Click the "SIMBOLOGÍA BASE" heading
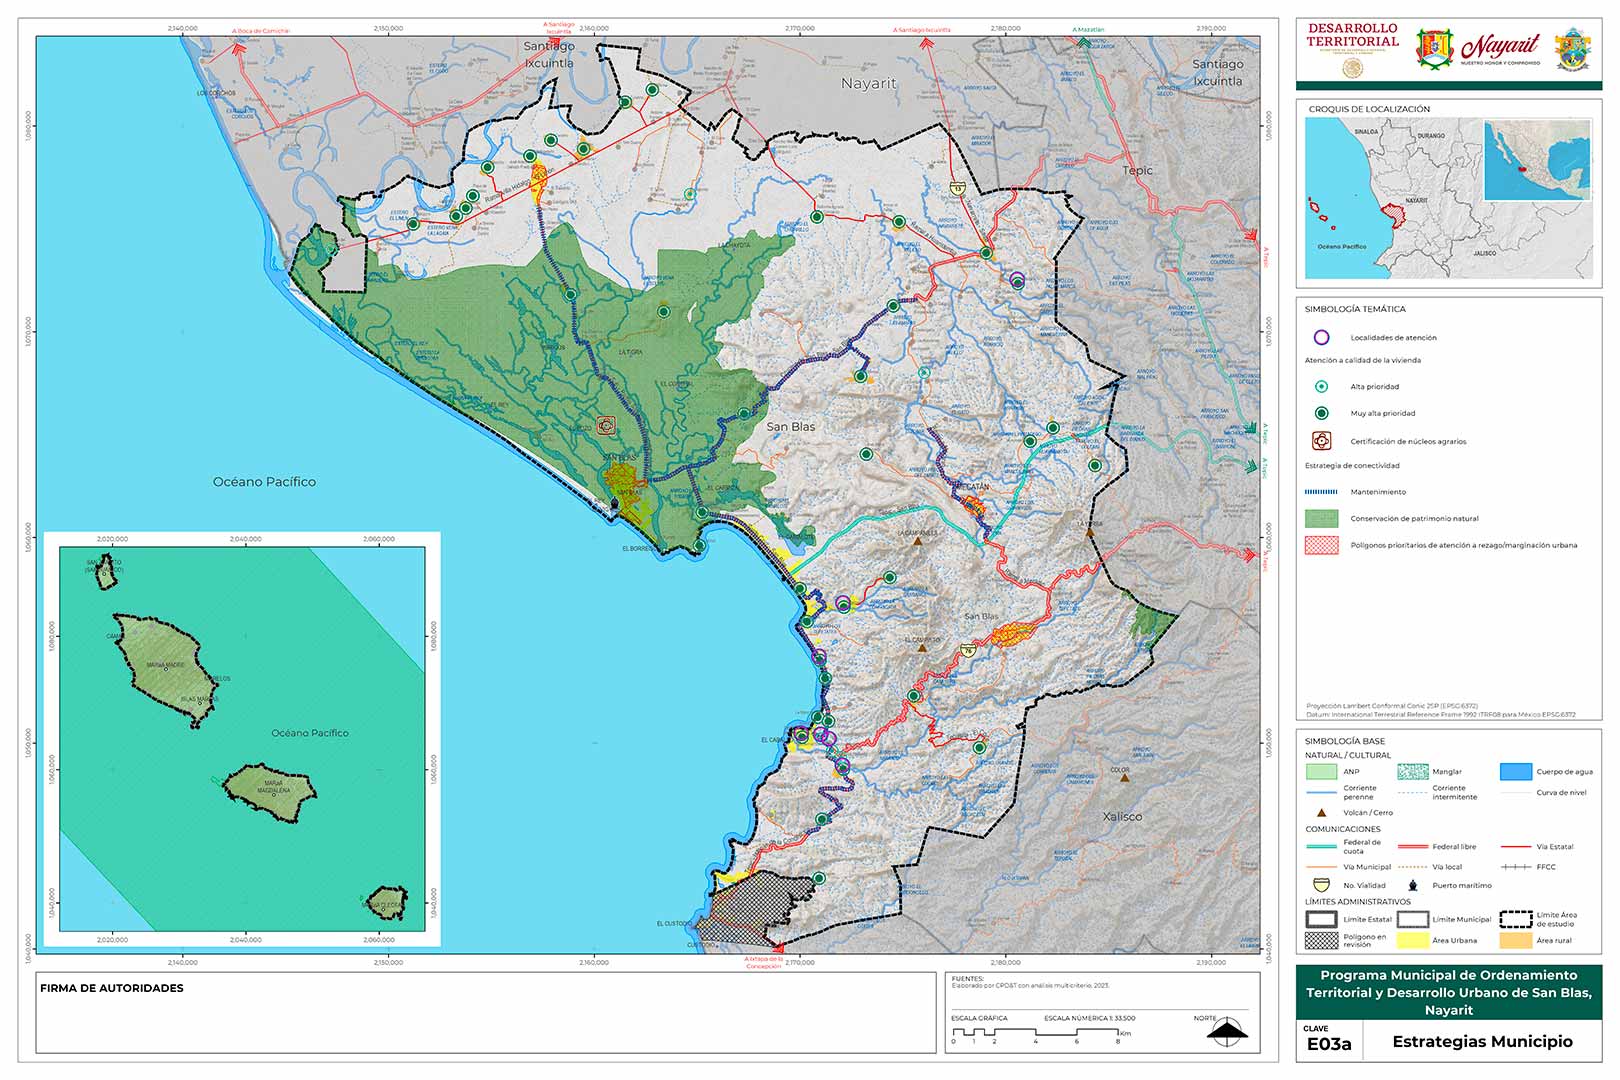 pos(1345,741)
